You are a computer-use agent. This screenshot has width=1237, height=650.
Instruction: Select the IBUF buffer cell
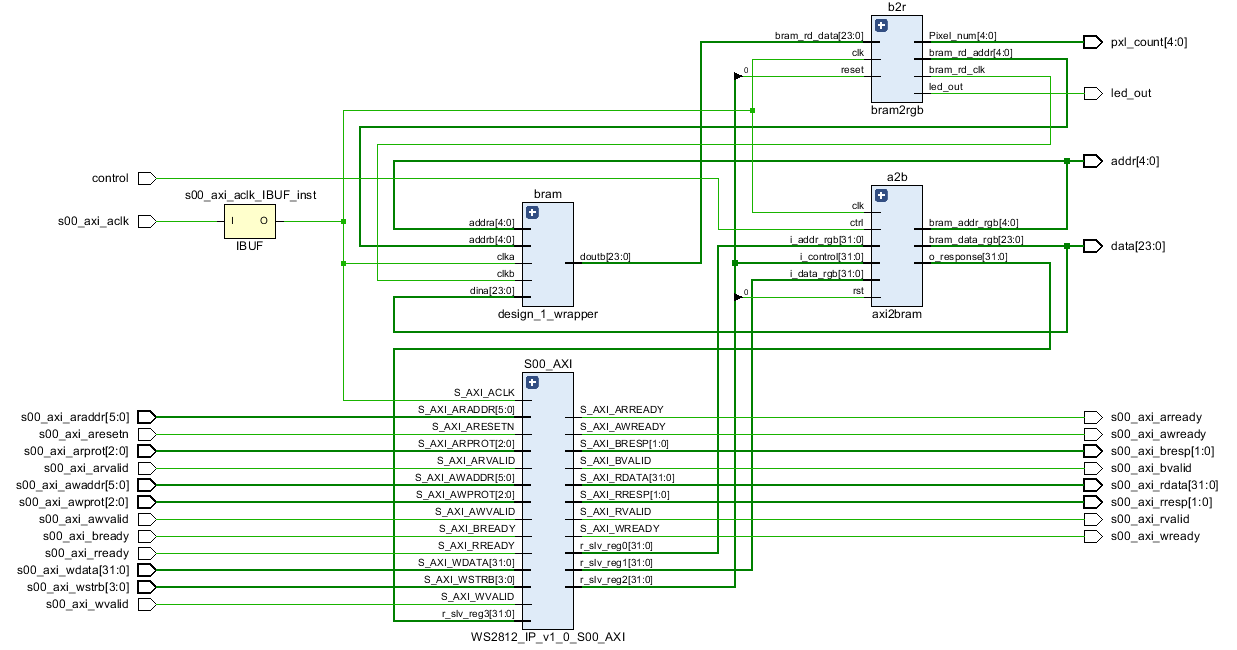click(249, 220)
